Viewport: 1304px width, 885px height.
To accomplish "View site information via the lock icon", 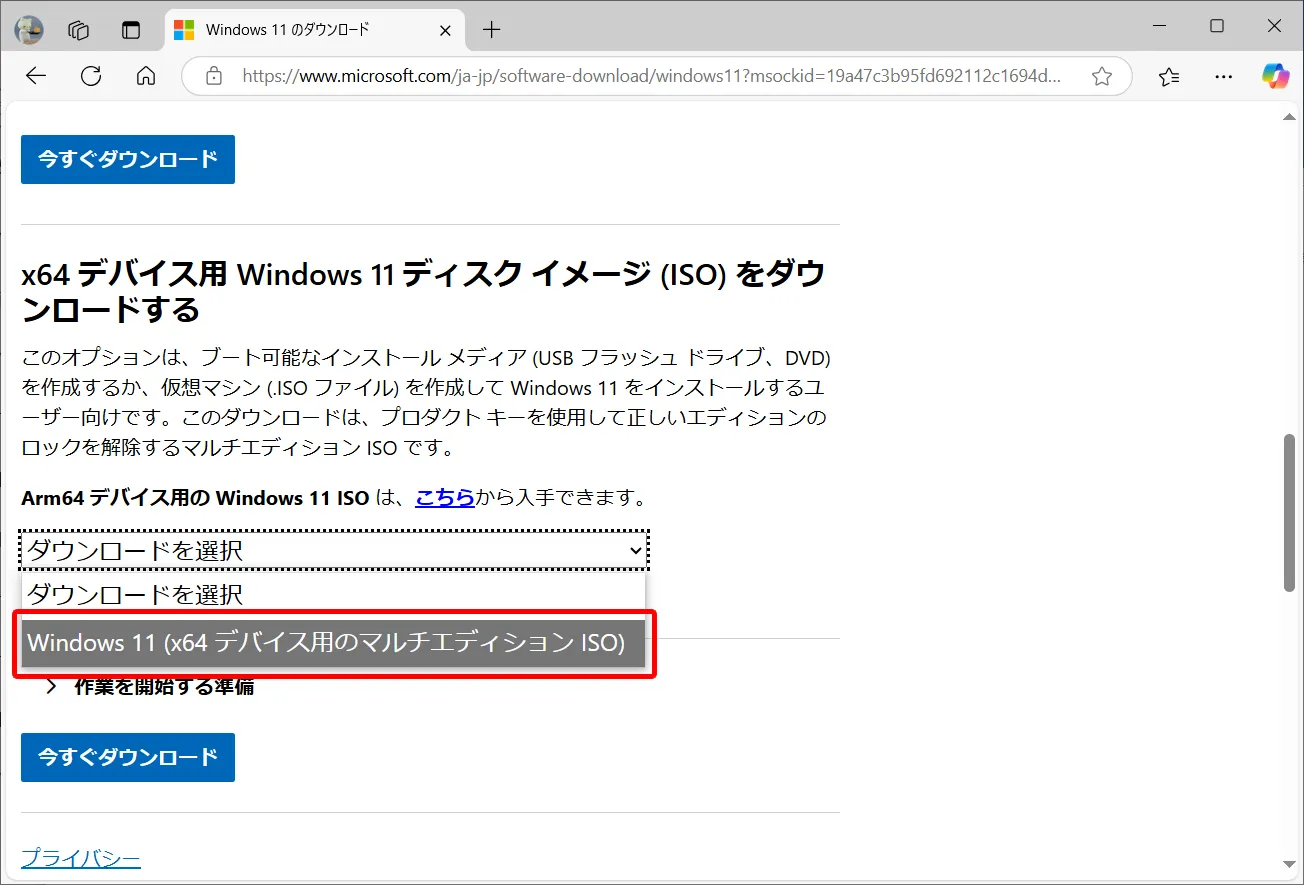I will (212, 76).
